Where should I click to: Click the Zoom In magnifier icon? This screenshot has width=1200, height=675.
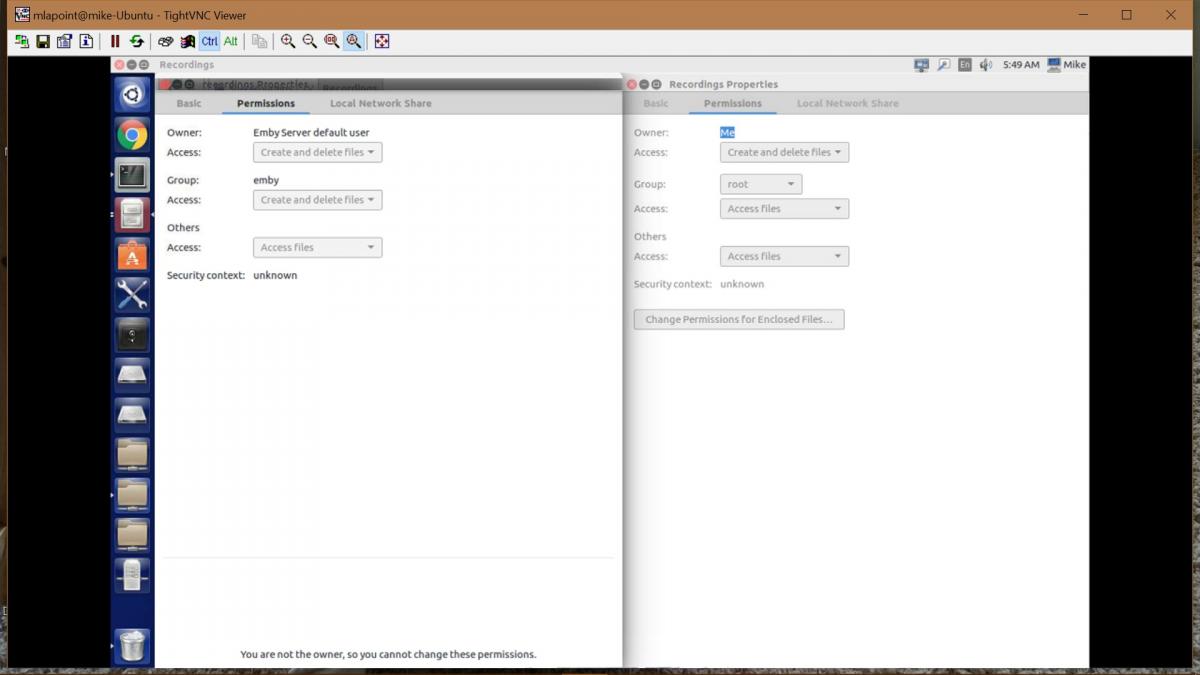pyautogui.click(x=288, y=41)
